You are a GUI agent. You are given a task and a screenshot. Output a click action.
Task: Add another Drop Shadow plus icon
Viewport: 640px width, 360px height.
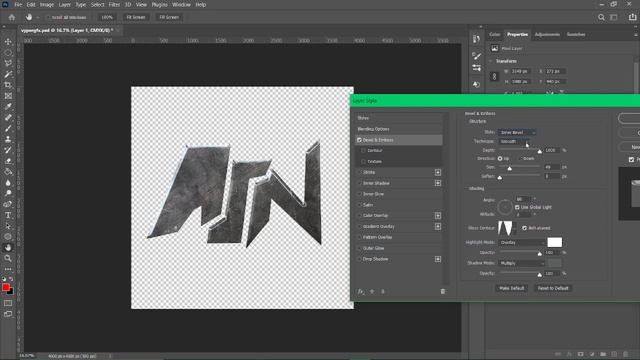pyautogui.click(x=438, y=259)
